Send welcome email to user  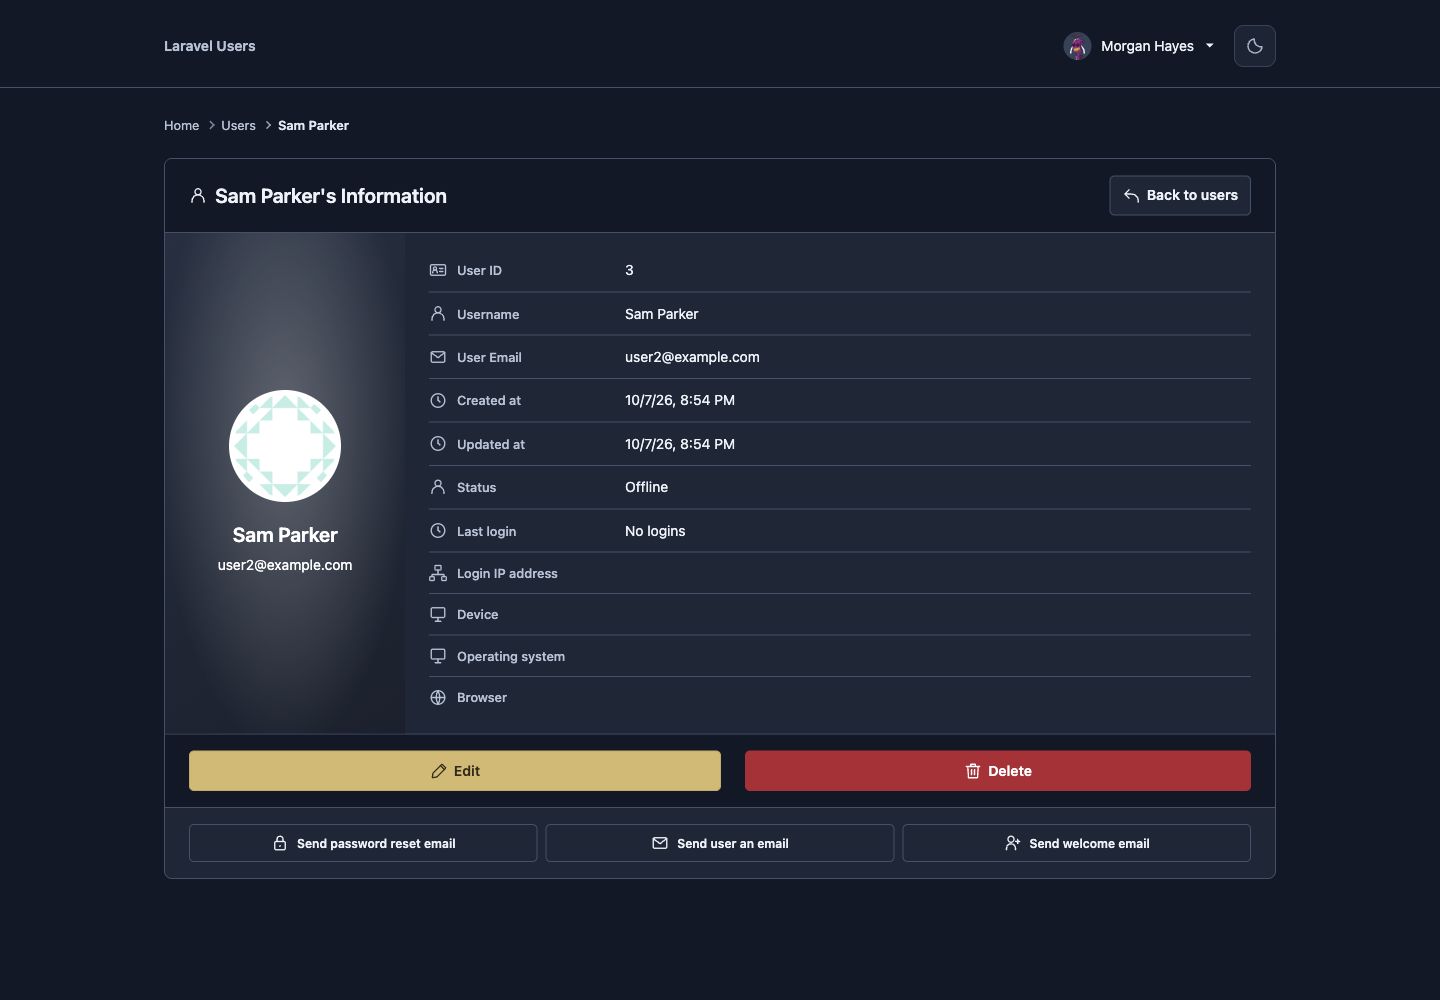tap(1077, 843)
